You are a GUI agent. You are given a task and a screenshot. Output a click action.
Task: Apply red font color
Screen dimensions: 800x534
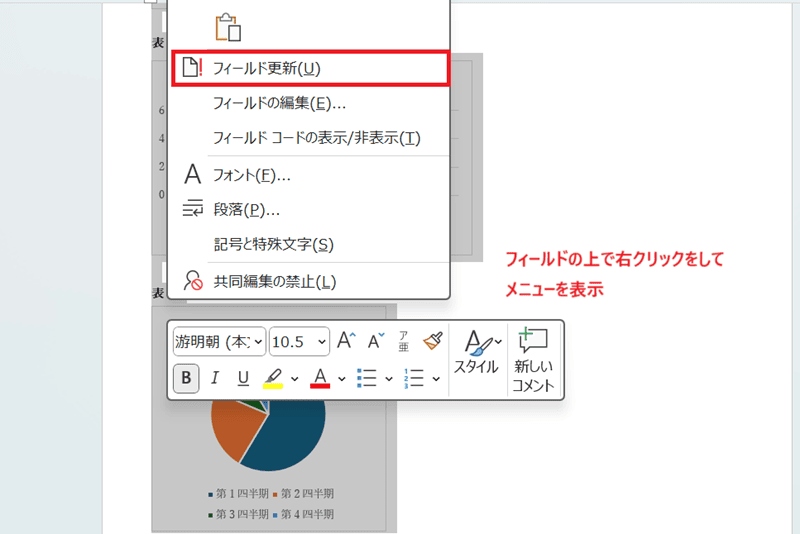320,378
